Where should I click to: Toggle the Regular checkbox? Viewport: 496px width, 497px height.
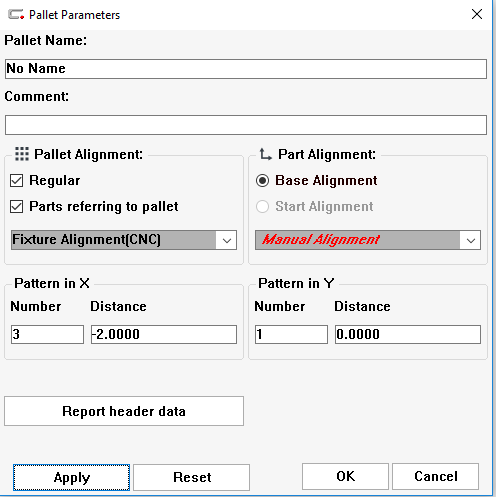pos(16,181)
